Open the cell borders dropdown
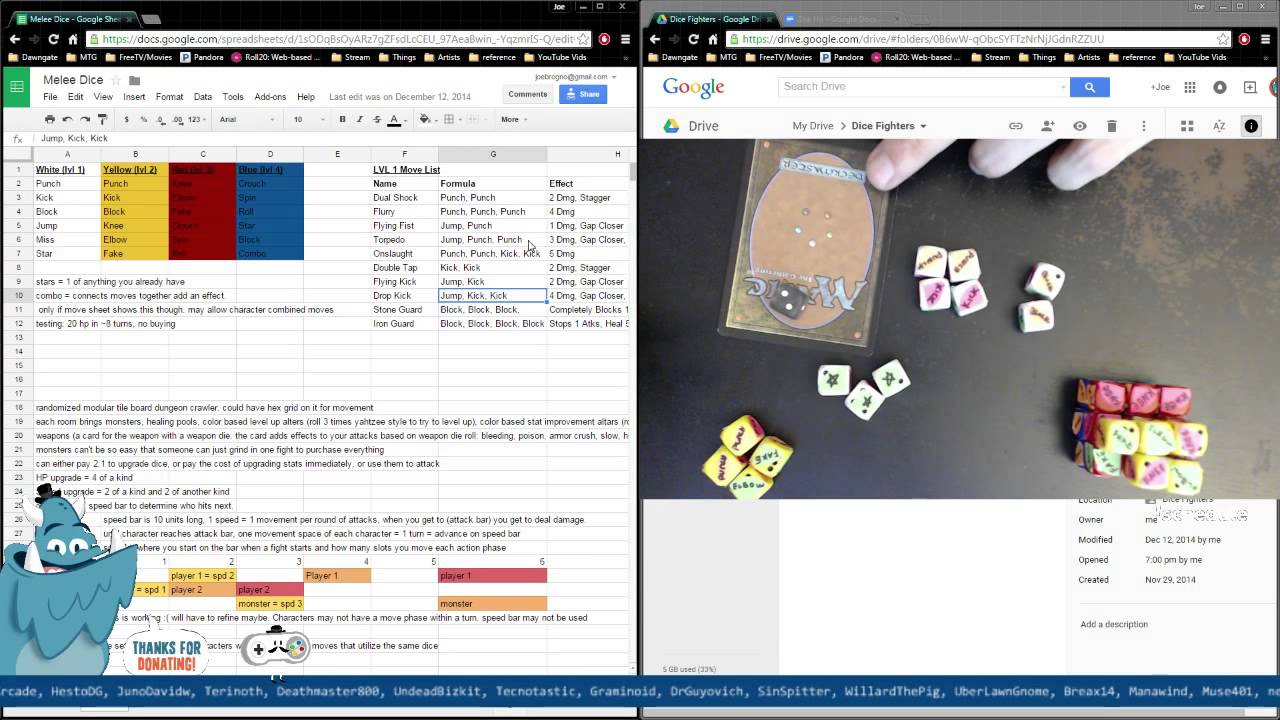This screenshot has width=1280, height=720. [452, 119]
